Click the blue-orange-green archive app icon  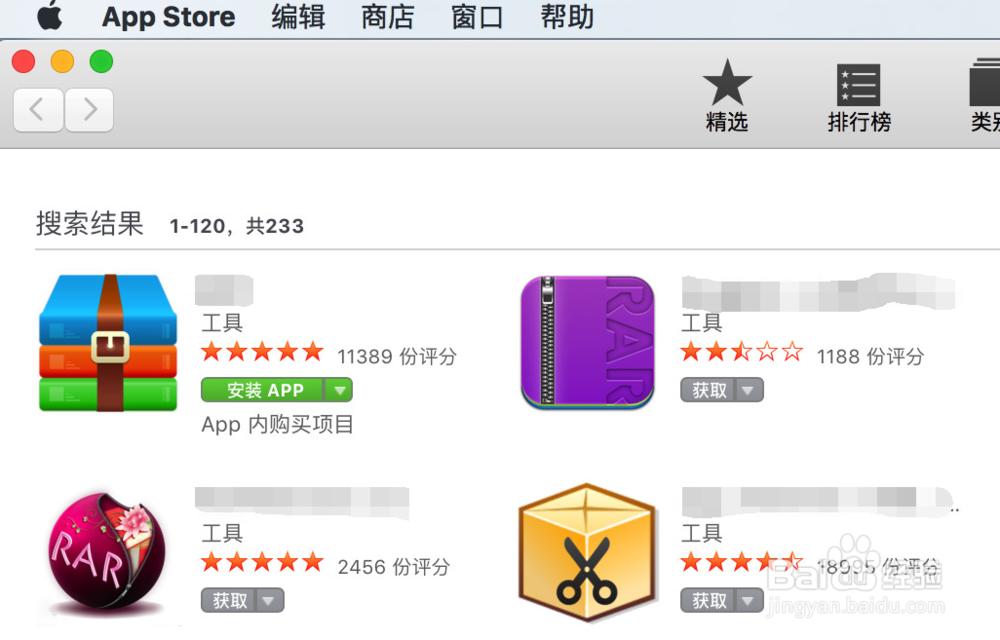point(108,343)
